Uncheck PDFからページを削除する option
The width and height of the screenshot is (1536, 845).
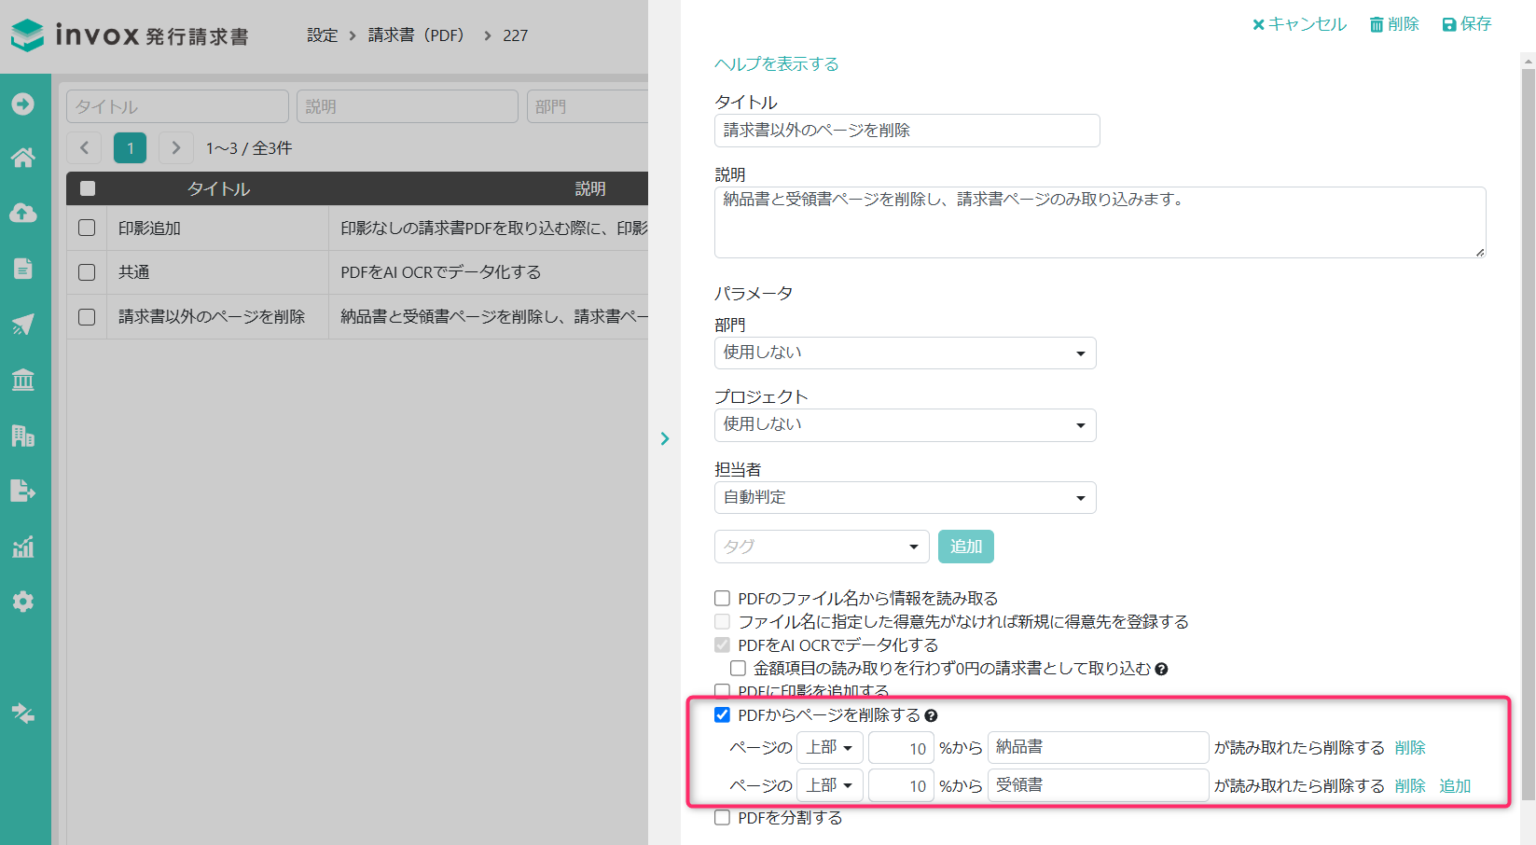pos(722,714)
